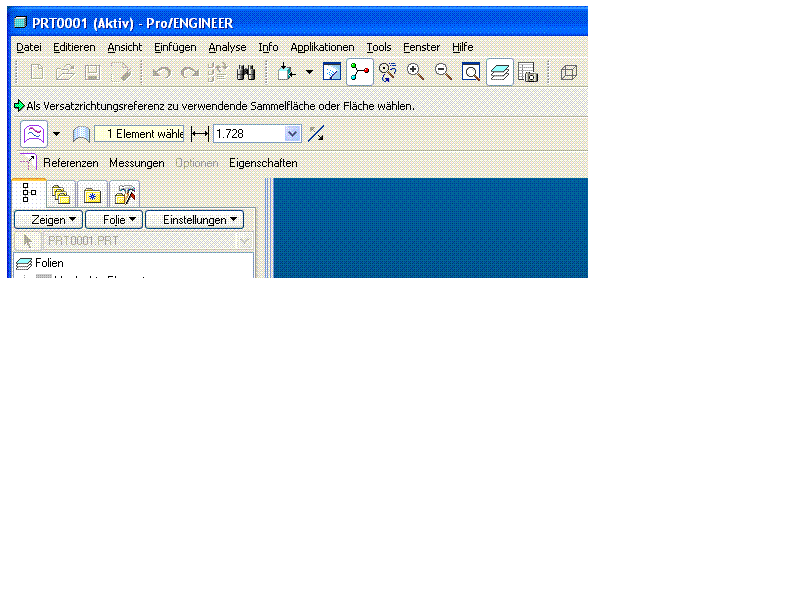800x600 pixels.
Task: Open the Analyse menu
Action: click(227, 47)
